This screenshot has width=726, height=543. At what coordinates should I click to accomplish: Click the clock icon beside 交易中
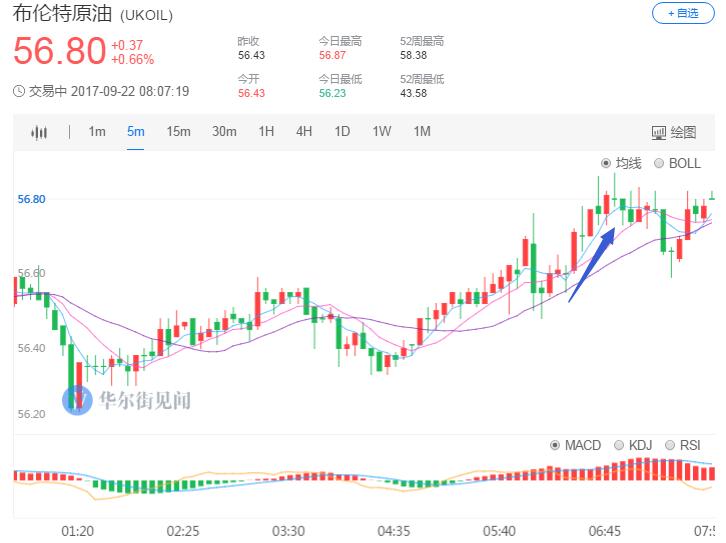tap(19, 91)
